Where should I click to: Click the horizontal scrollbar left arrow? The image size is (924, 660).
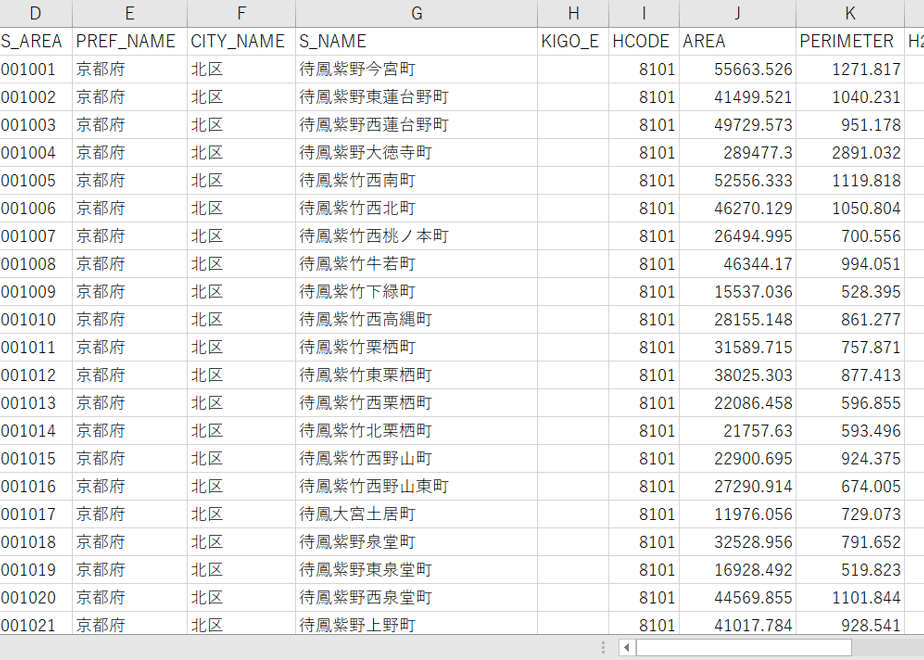626,648
